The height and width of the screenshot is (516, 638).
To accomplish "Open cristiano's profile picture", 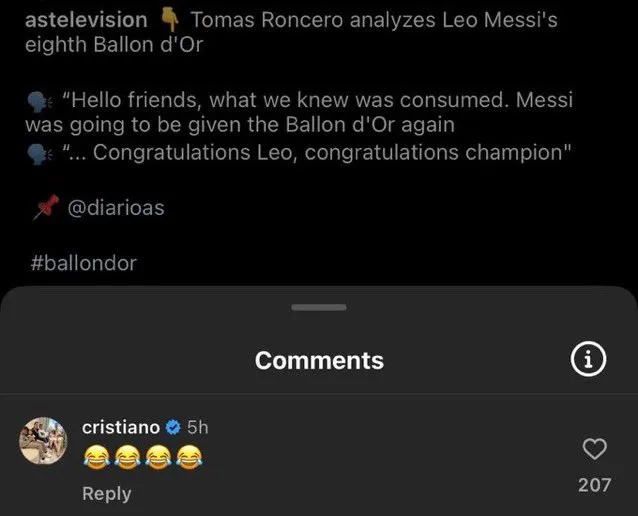I will point(43,441).
